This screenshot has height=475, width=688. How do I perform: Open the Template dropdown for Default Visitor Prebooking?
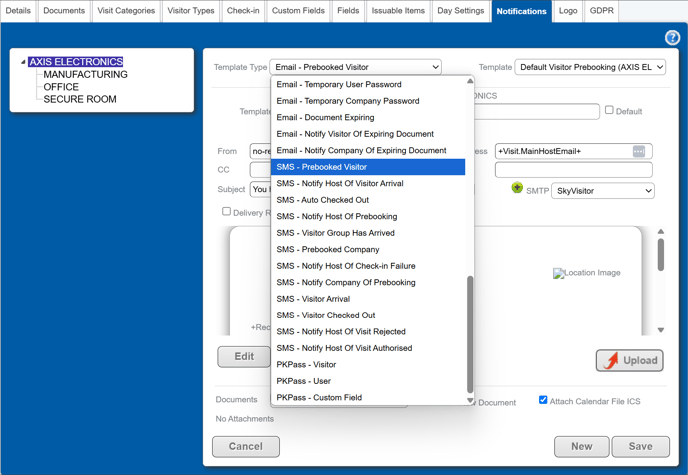pos(590,67)
